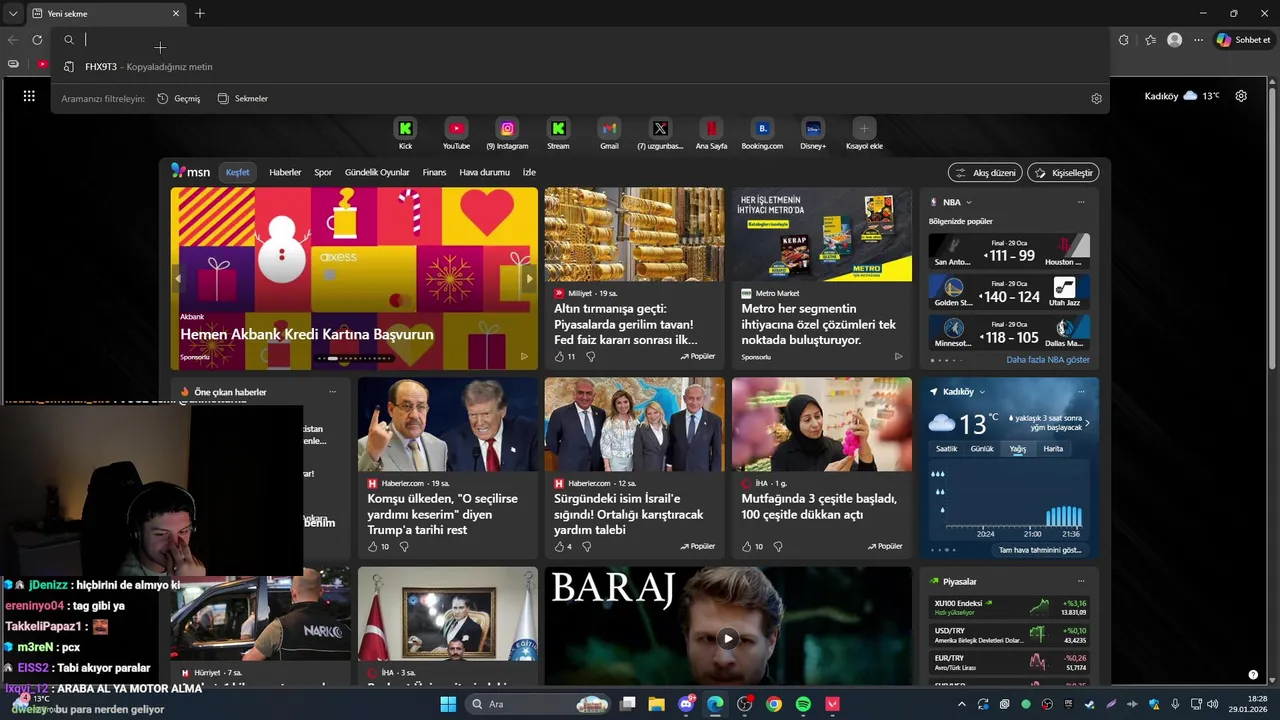Dislike the Altın tırmanışa geçti article
Image resolution: width=1280 pixels, height=720 pixels.
(590, 356)
